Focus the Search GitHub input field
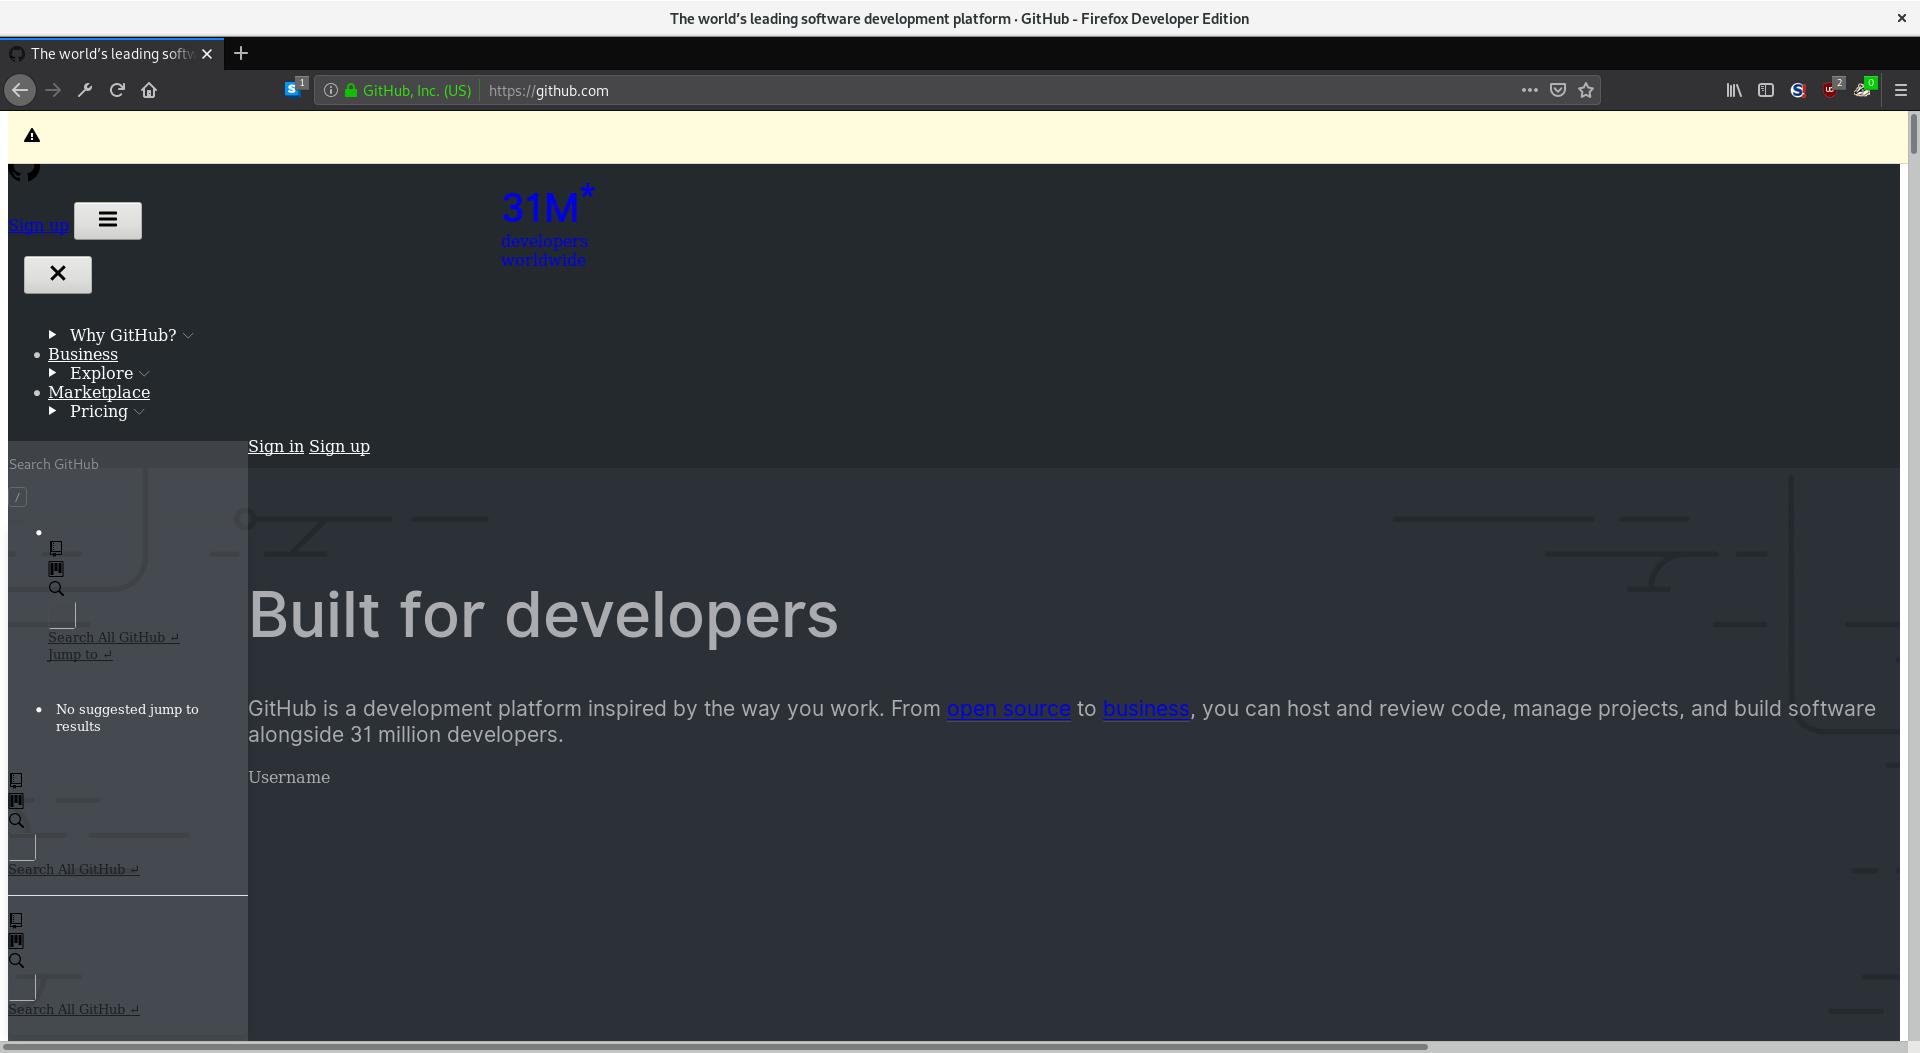The image size is (1920, 1053). [x=128, y=464]
